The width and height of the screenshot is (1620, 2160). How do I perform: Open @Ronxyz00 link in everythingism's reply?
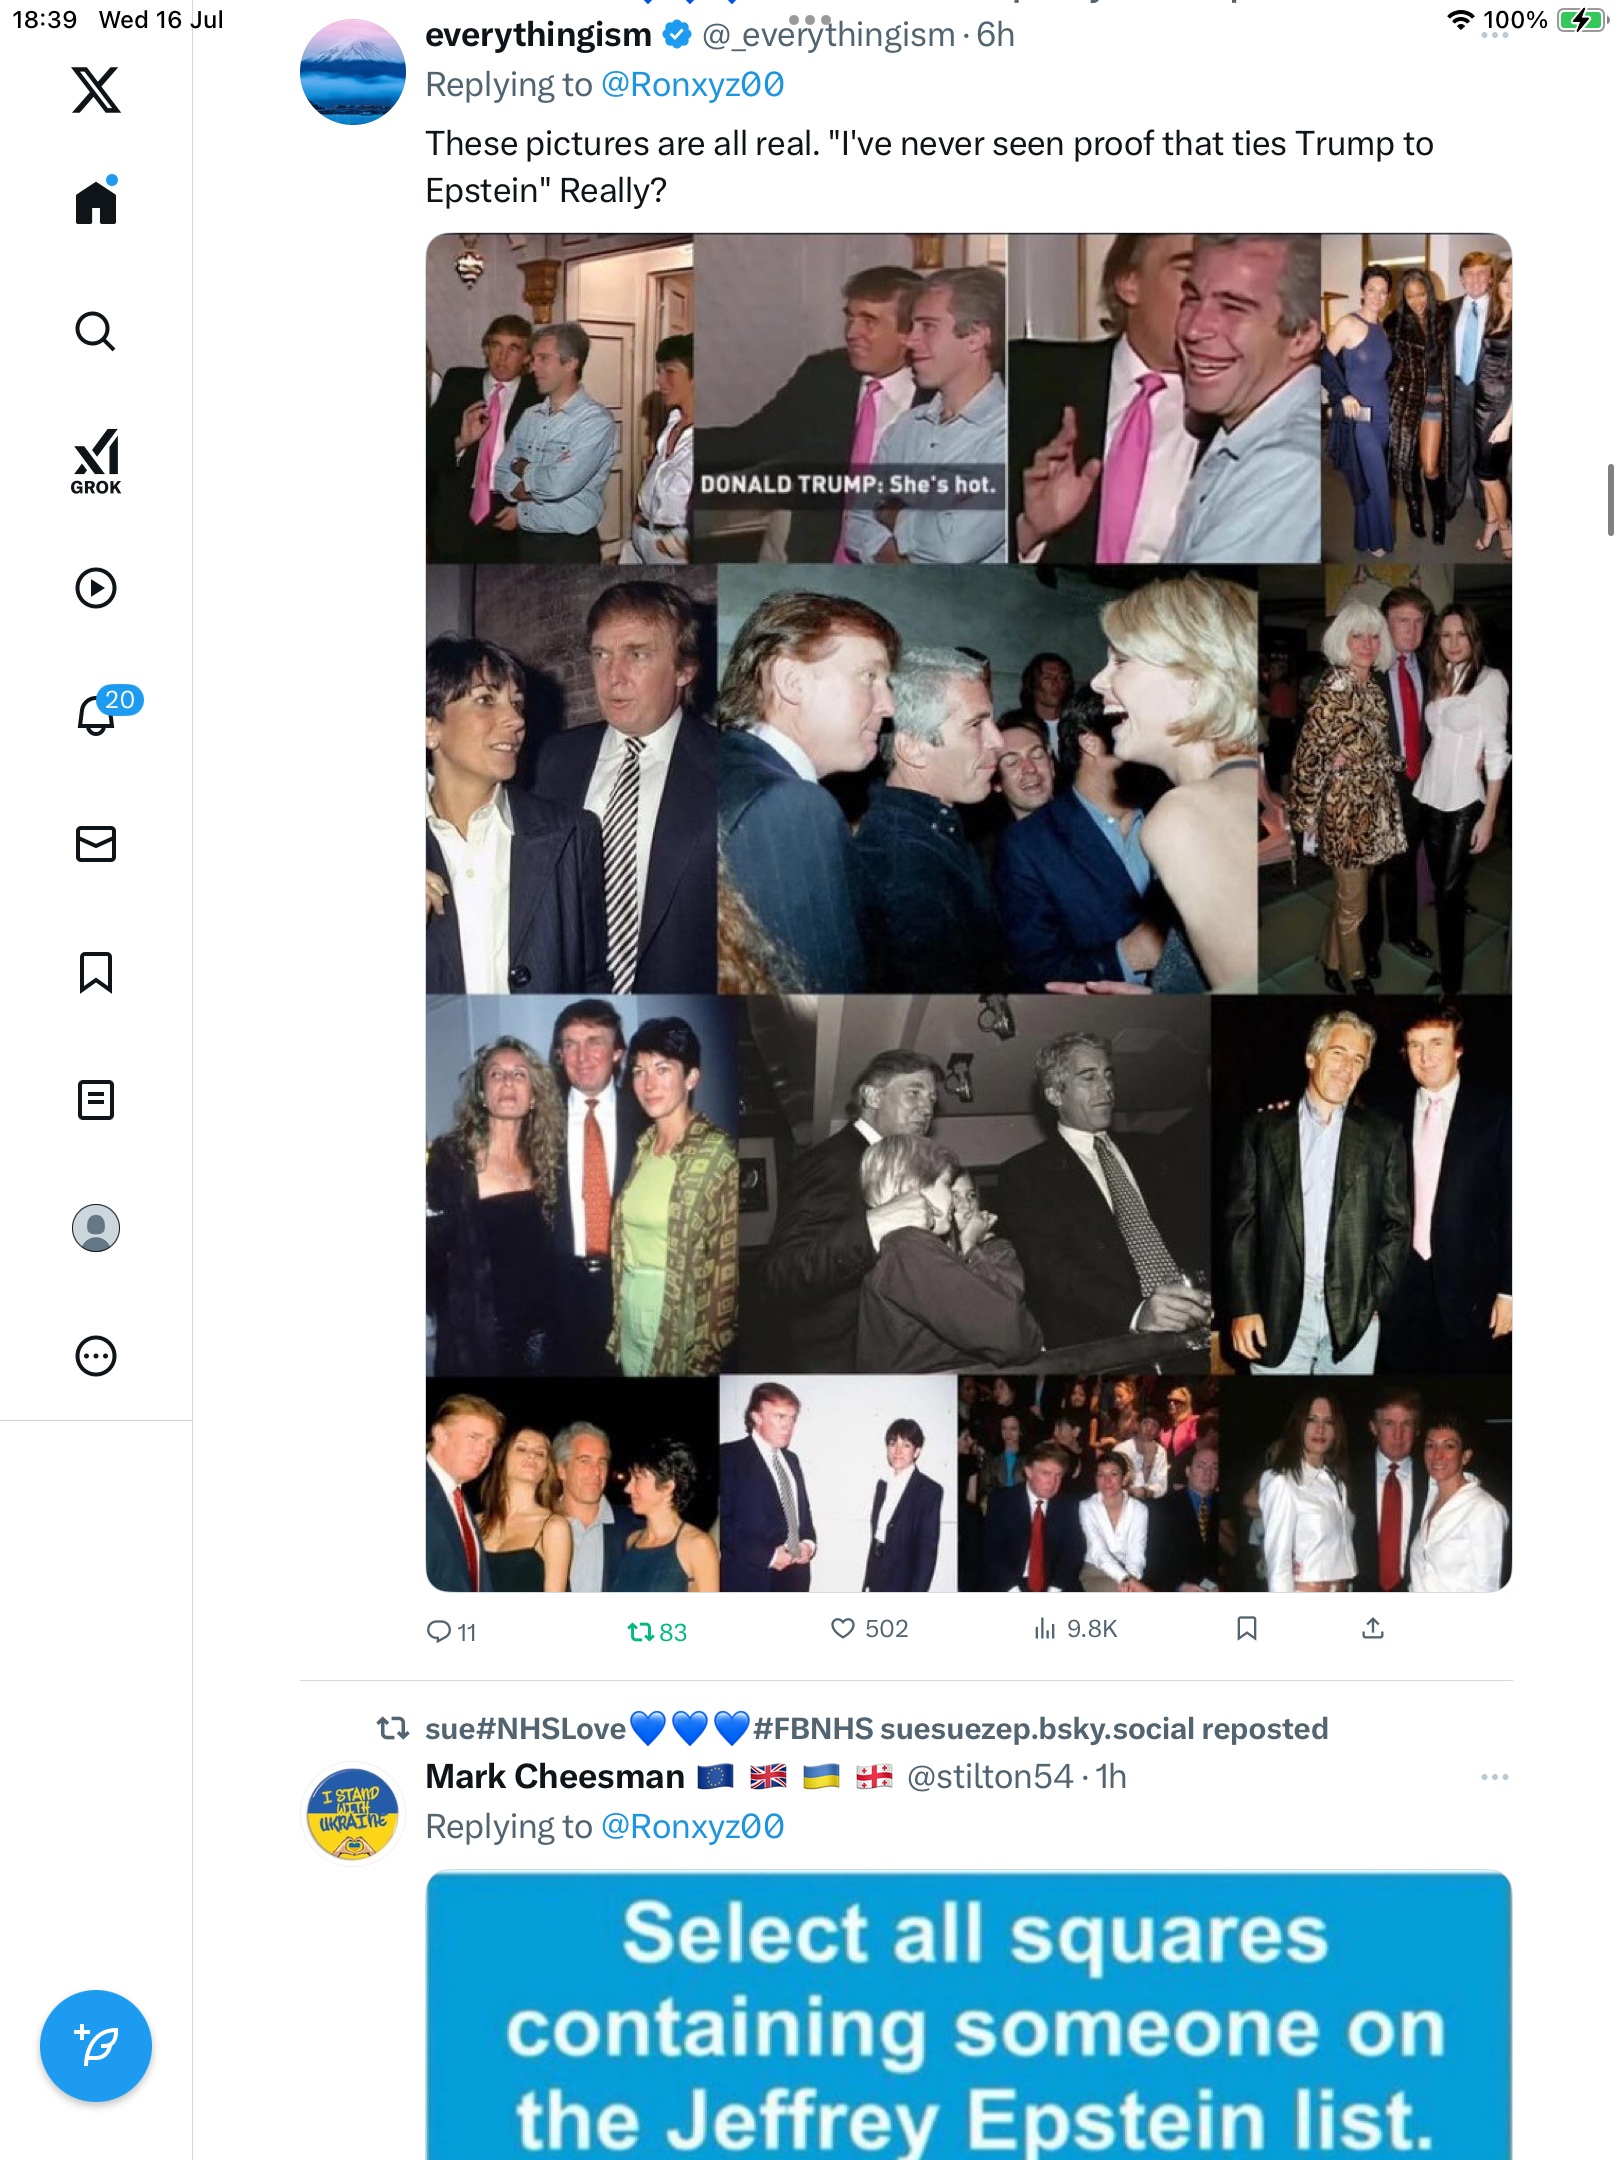pos(692,85)
